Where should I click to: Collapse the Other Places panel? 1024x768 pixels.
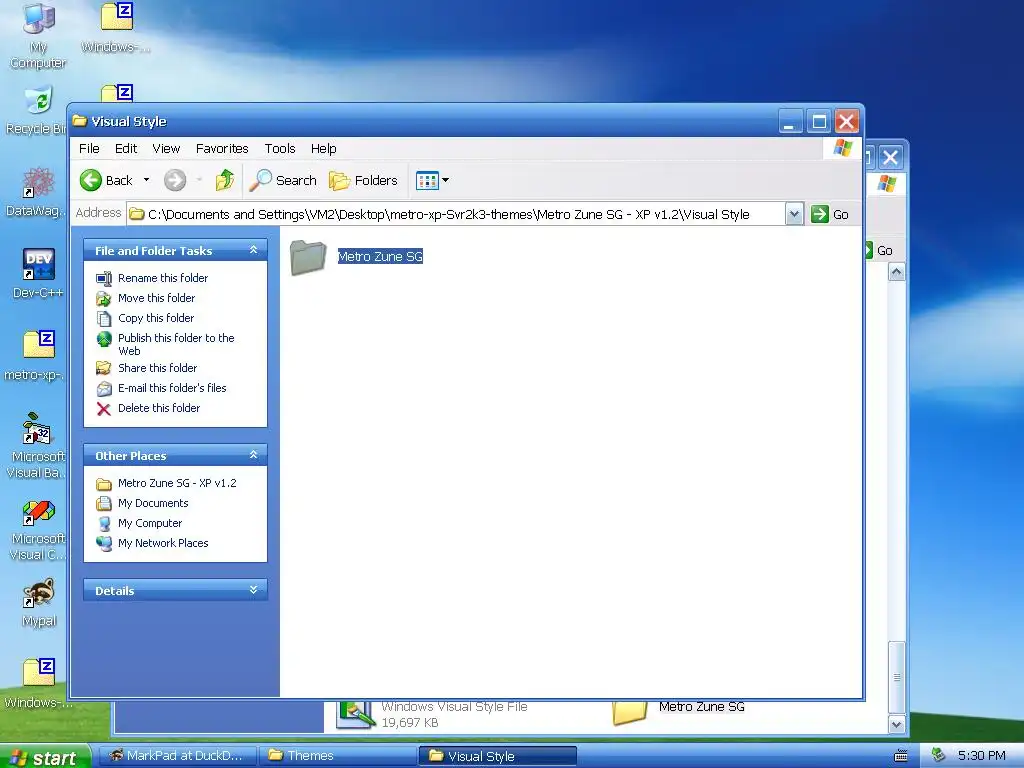pyautogui.click(x=253, y=455)
